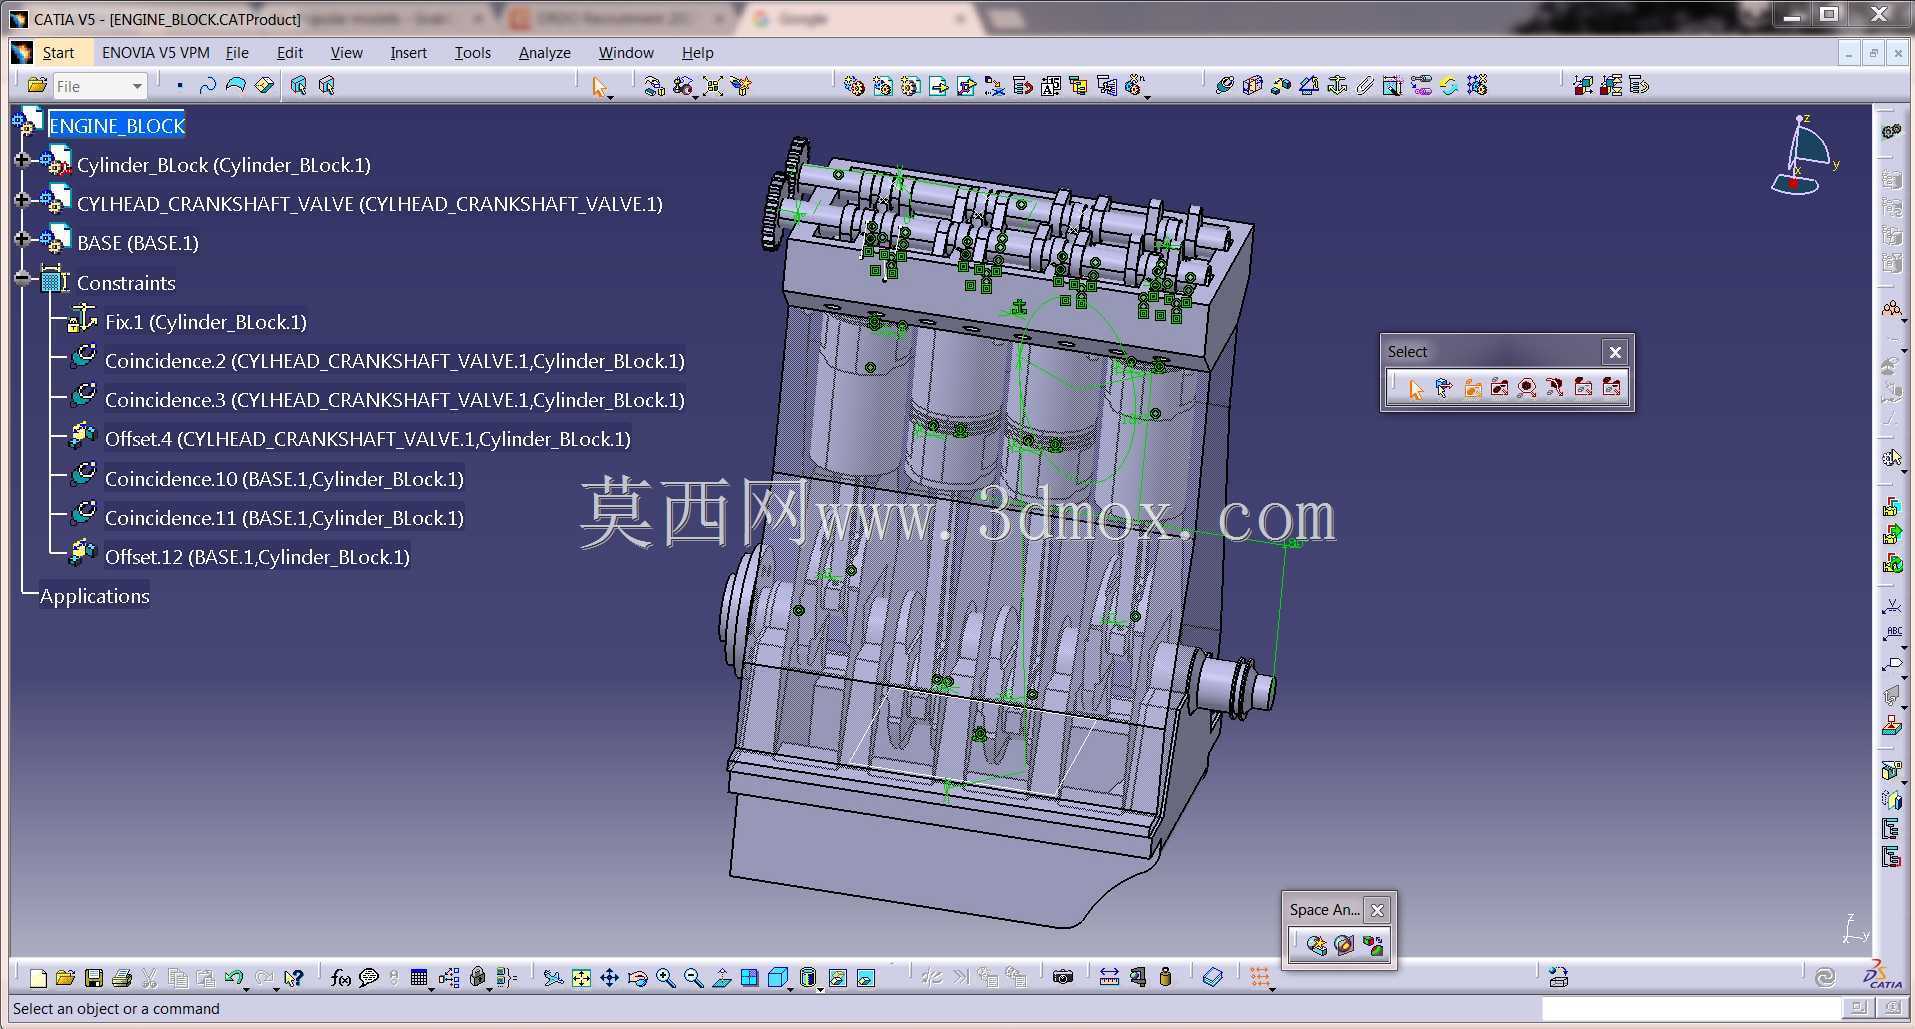Viewport: 1915px width, 1029px height.
Task: Collapse the Constraints node in the tree
Action: pos(22,279)
